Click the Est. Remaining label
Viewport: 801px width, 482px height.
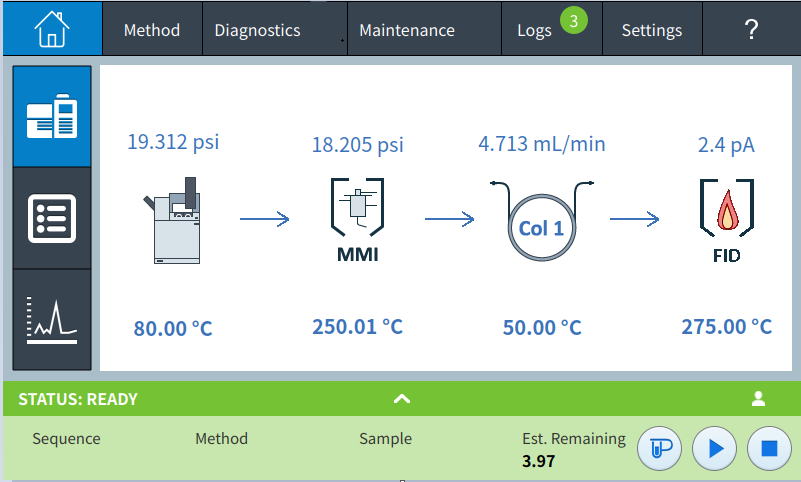(x=574, y=439)
